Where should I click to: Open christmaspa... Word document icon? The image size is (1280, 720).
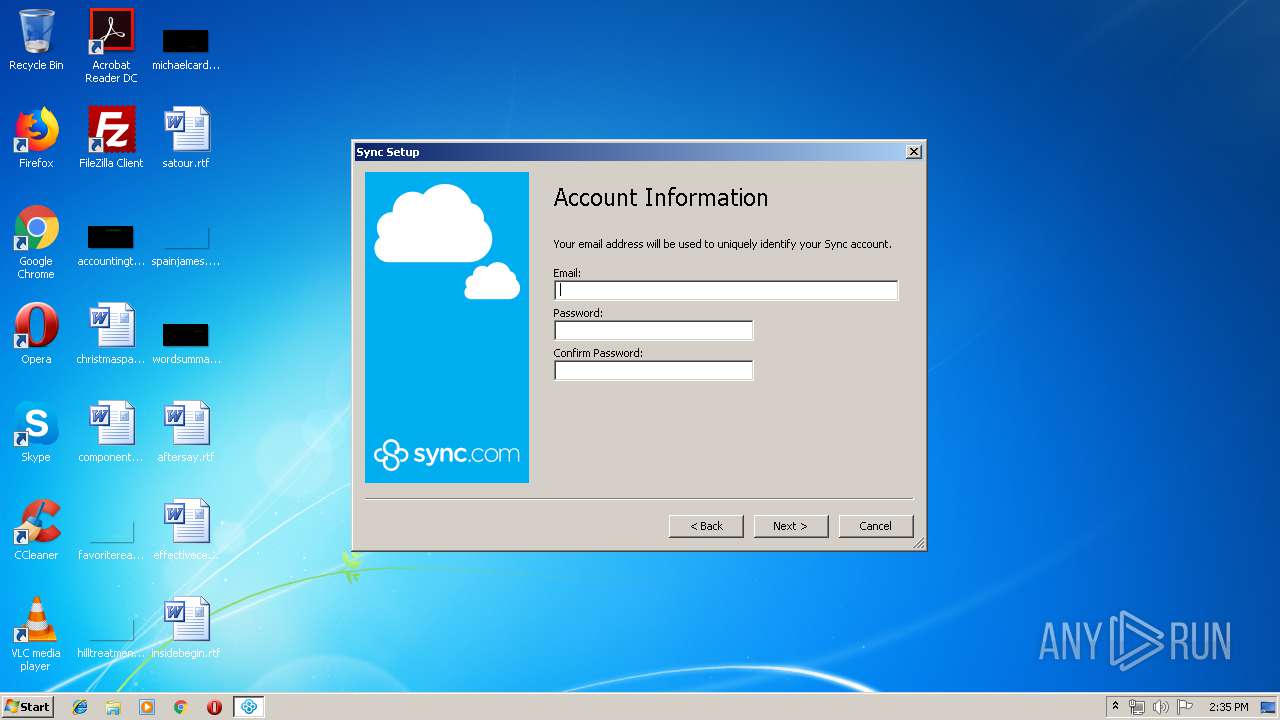tap(111, 334)
